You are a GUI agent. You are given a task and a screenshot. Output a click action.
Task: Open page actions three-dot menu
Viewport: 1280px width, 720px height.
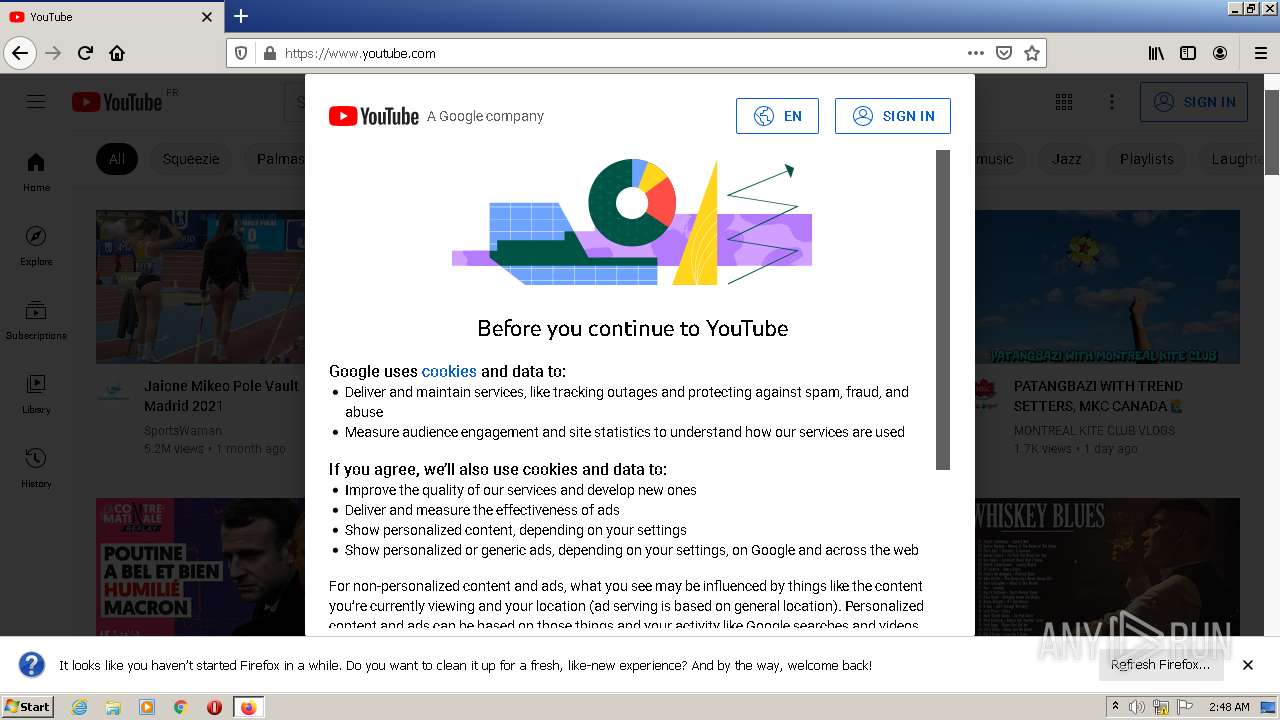click(975, 53)
